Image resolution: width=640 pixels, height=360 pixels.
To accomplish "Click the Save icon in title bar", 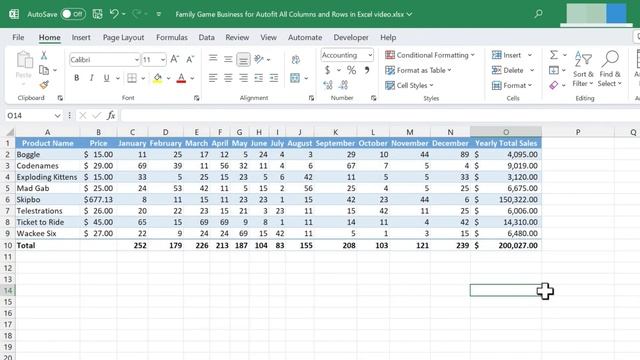I will click(98, 14).
